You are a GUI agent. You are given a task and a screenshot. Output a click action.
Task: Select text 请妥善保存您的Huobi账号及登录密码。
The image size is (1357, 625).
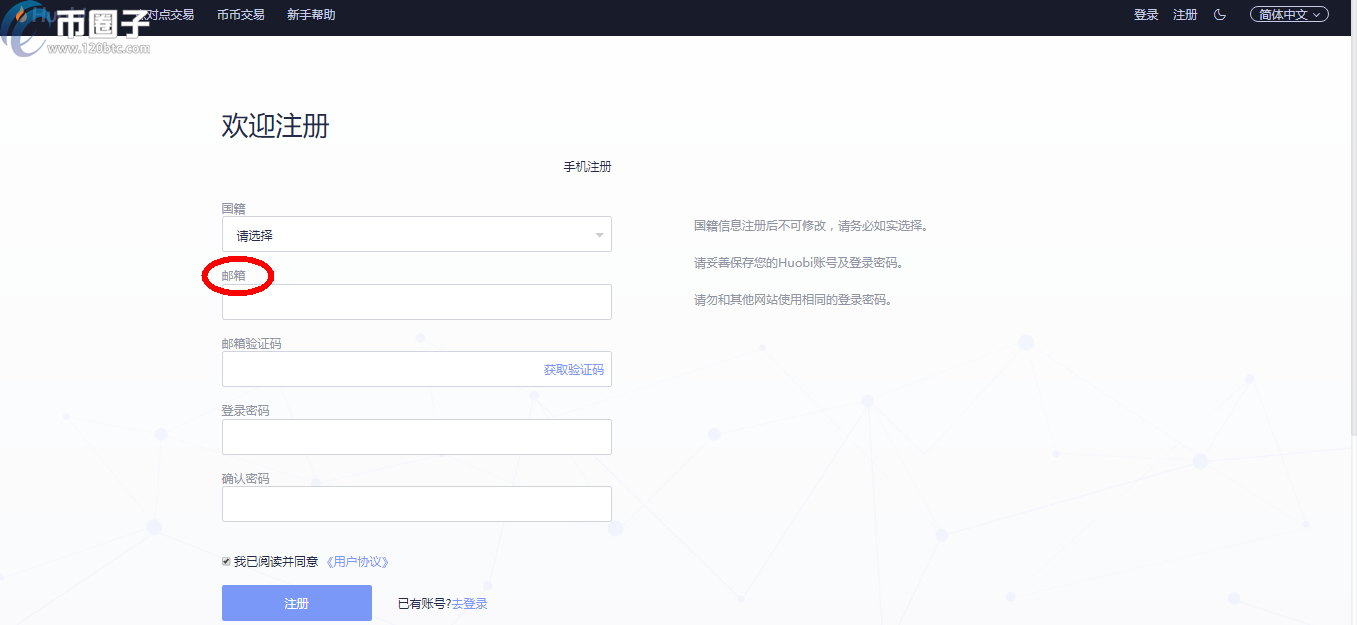(798, 263)
